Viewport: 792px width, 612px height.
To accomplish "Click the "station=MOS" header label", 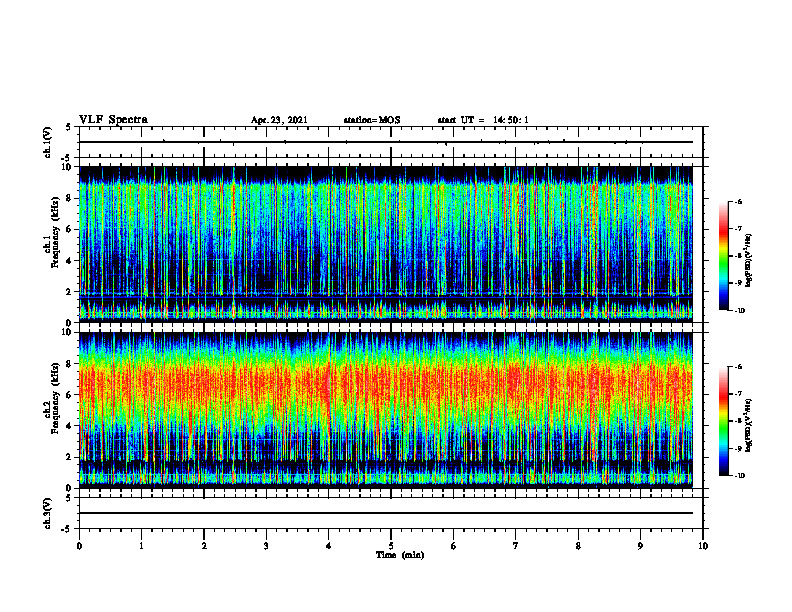I will pyautogui.click(x=372, y=120).
